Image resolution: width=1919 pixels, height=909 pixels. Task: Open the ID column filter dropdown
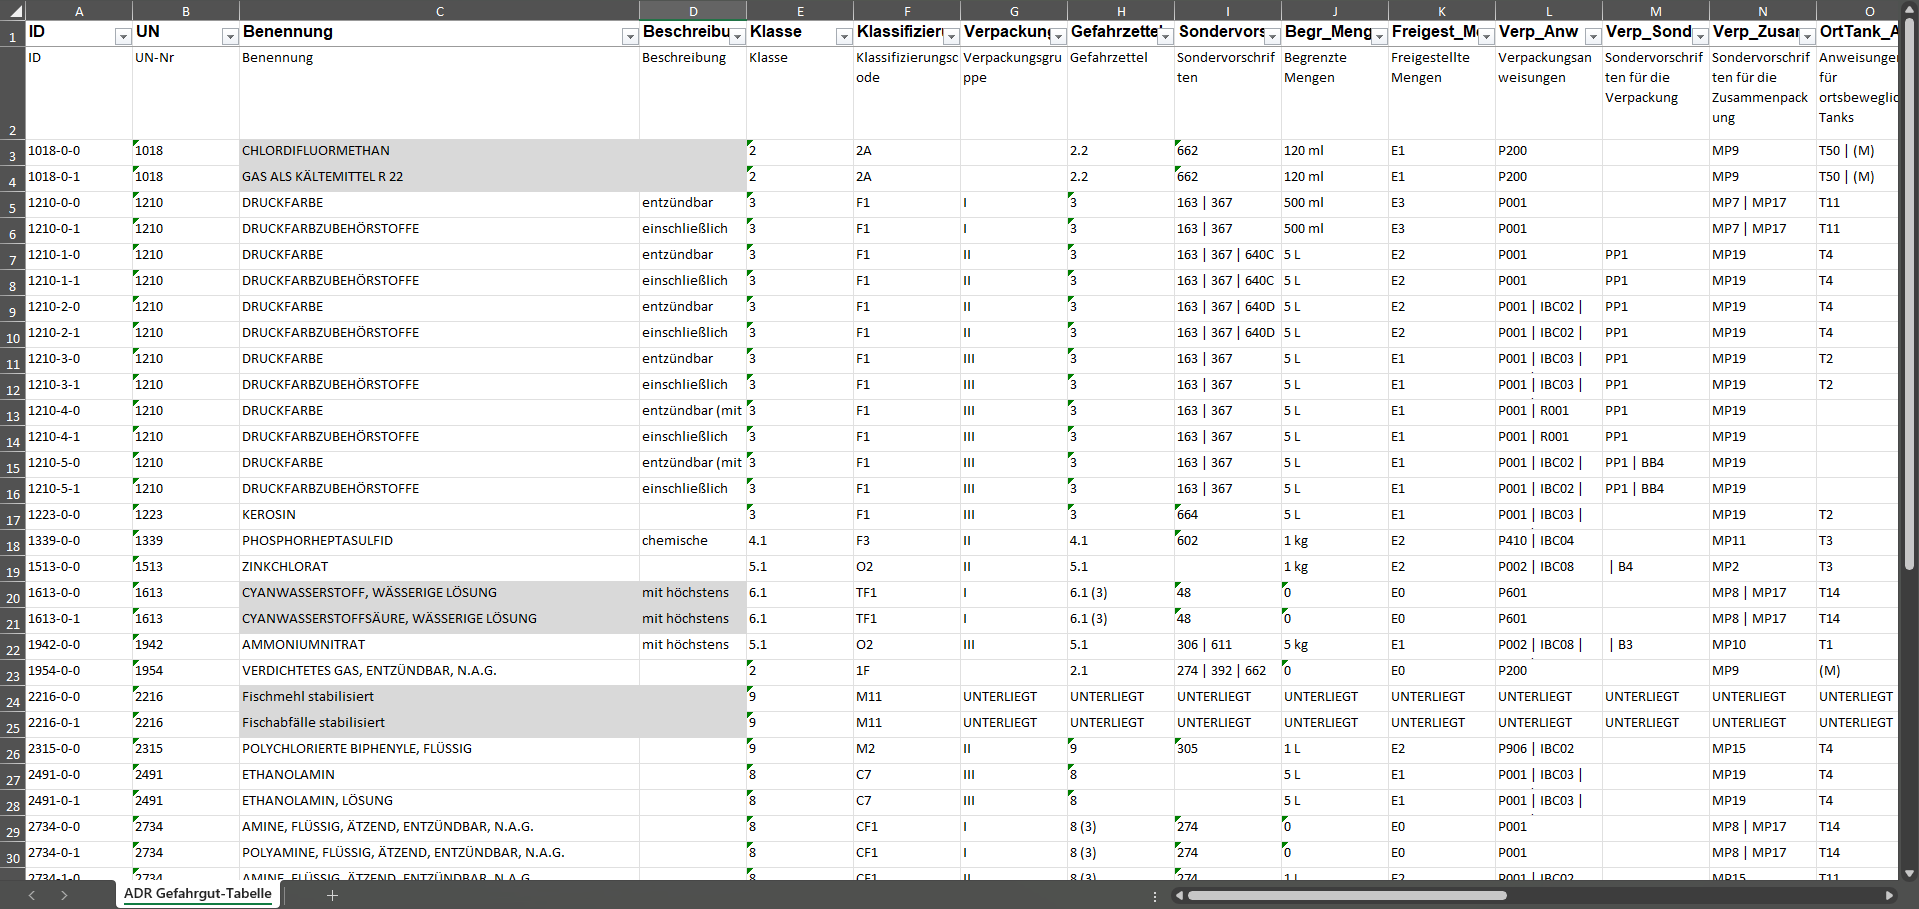click(x=123, y=36)
